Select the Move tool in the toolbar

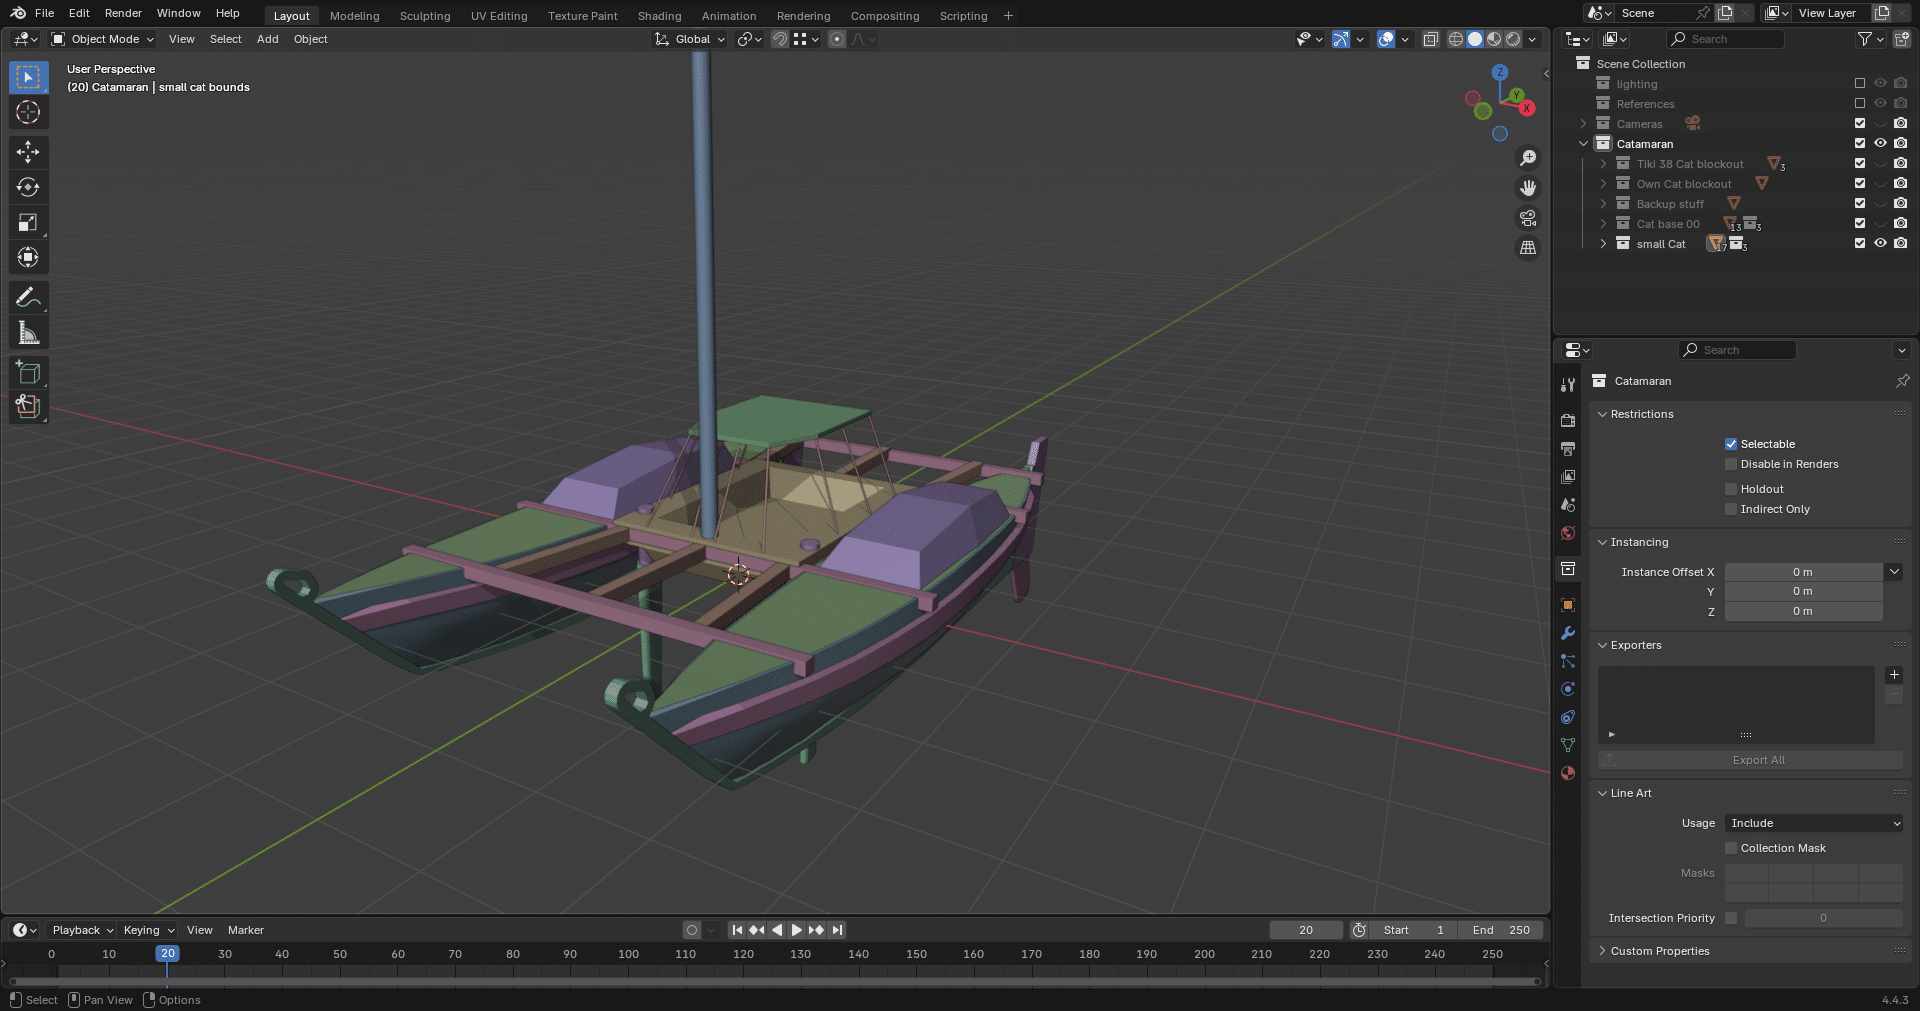(28, 152)
